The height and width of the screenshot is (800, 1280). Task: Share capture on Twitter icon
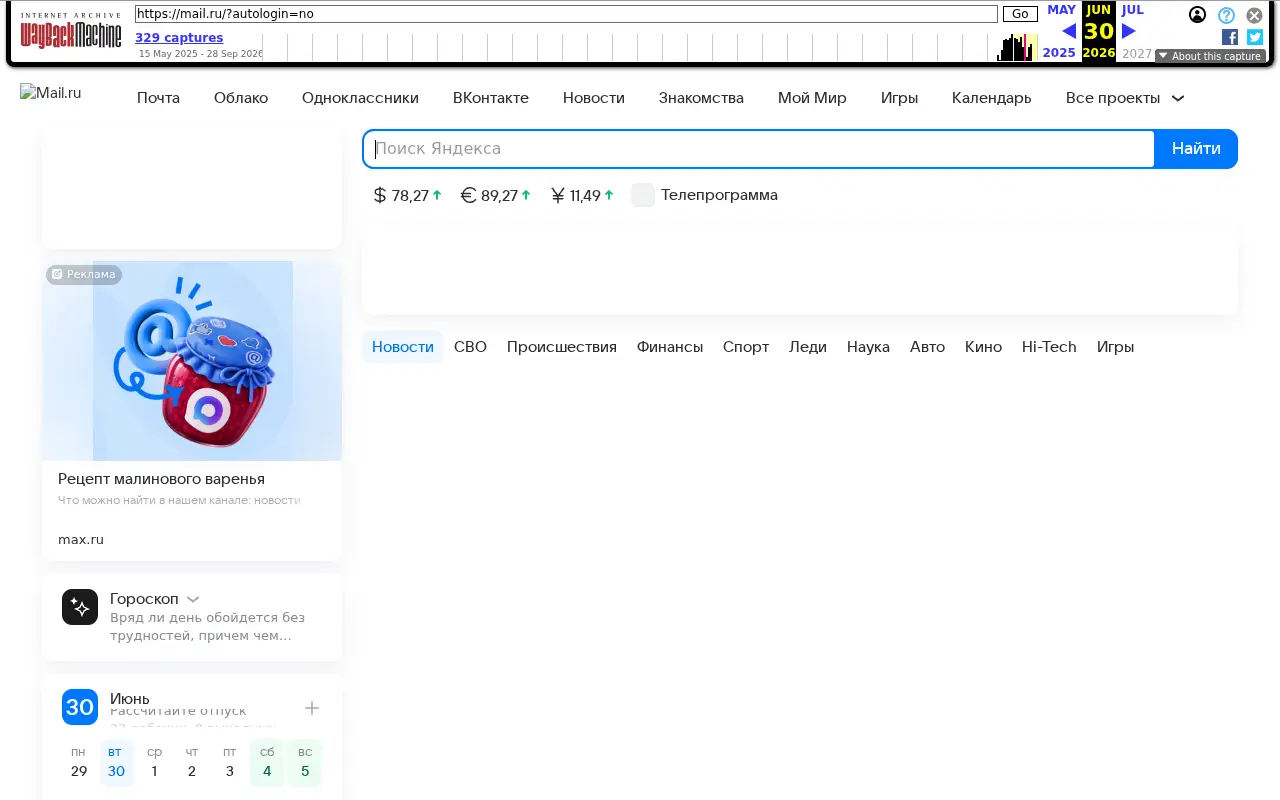point(1255,37)
